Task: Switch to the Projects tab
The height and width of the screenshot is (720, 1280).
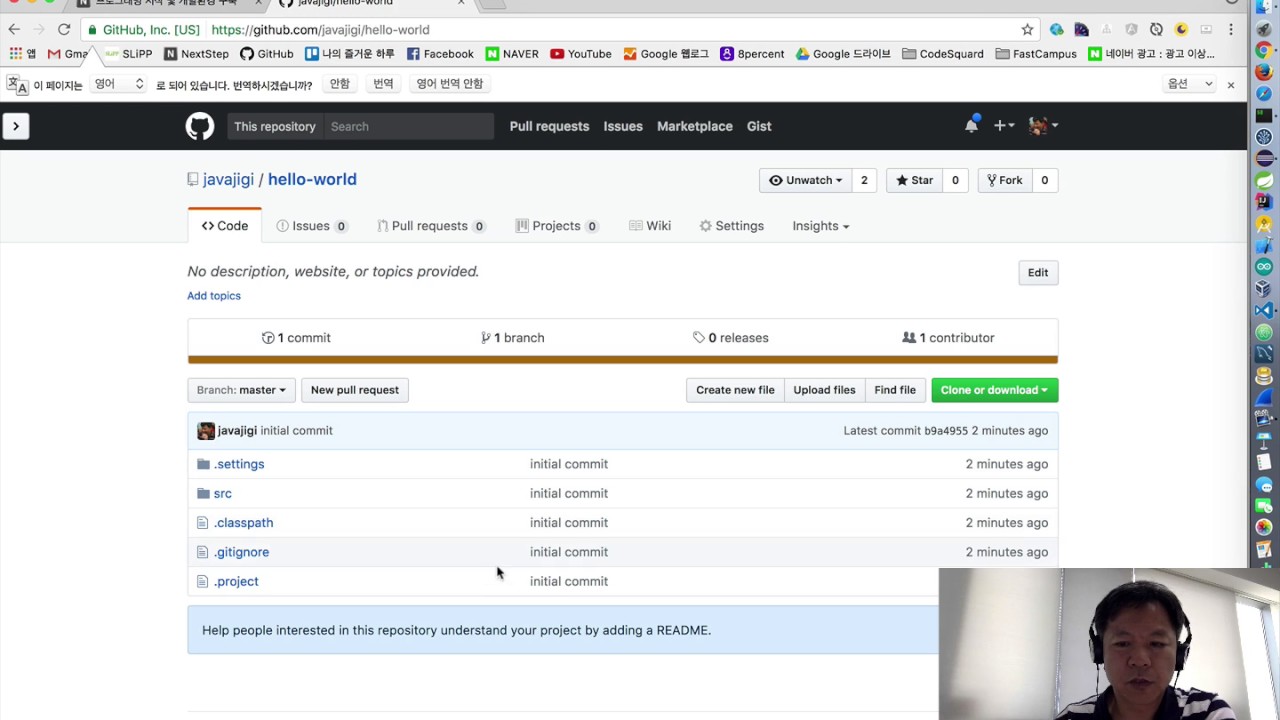Action: pos(556,226)
